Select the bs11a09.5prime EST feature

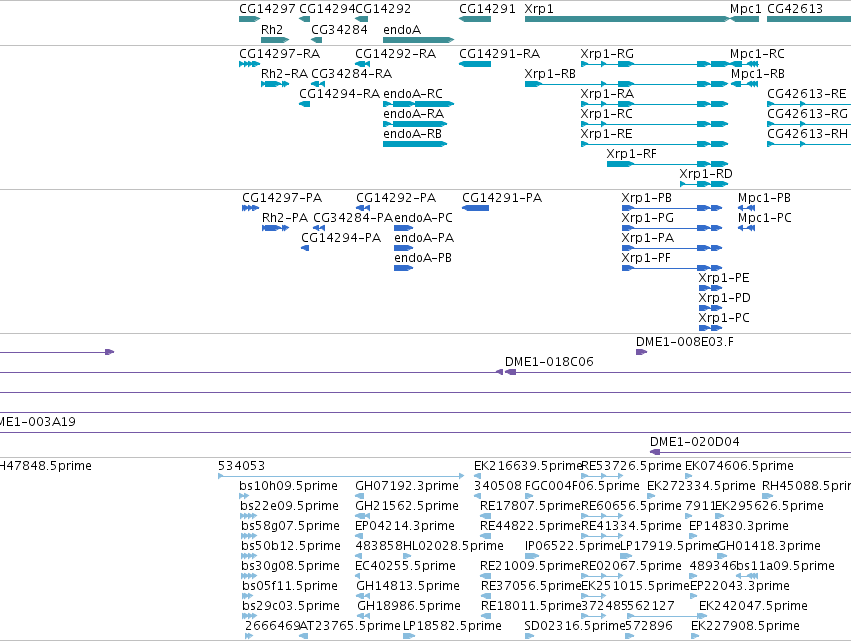click(x=747, y=576)
